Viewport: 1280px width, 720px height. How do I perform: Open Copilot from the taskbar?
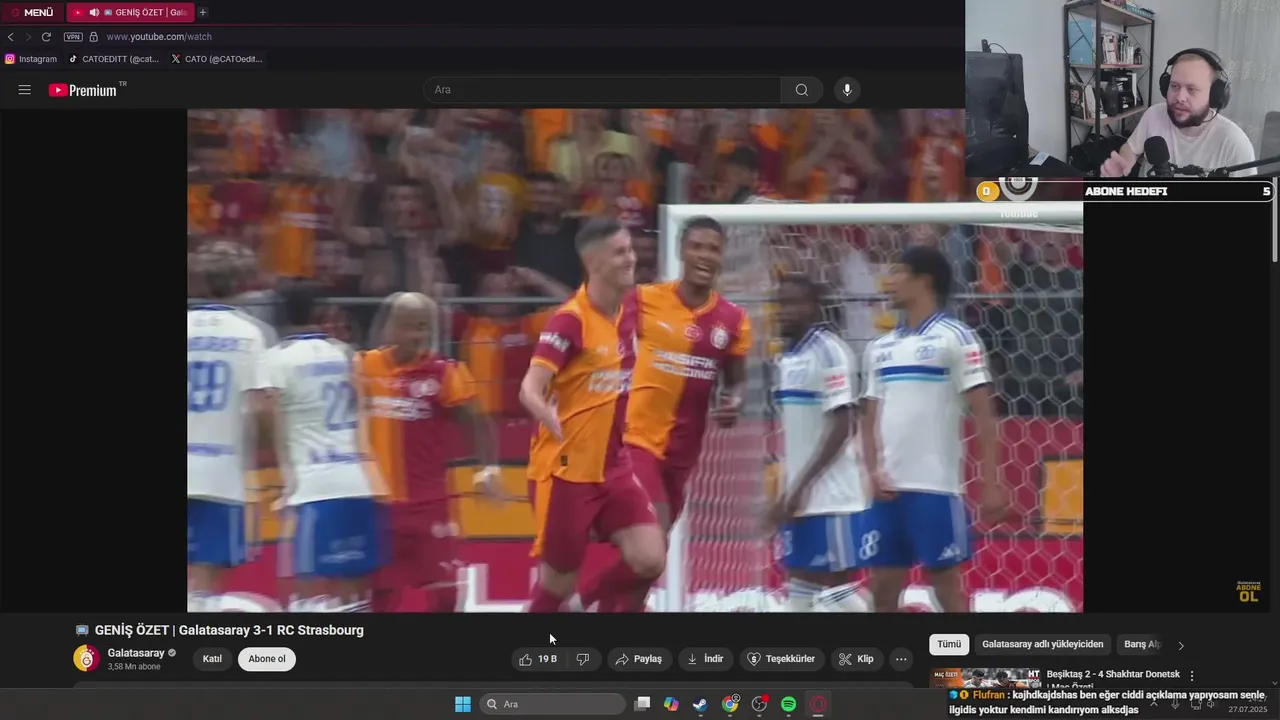(671, 704)
